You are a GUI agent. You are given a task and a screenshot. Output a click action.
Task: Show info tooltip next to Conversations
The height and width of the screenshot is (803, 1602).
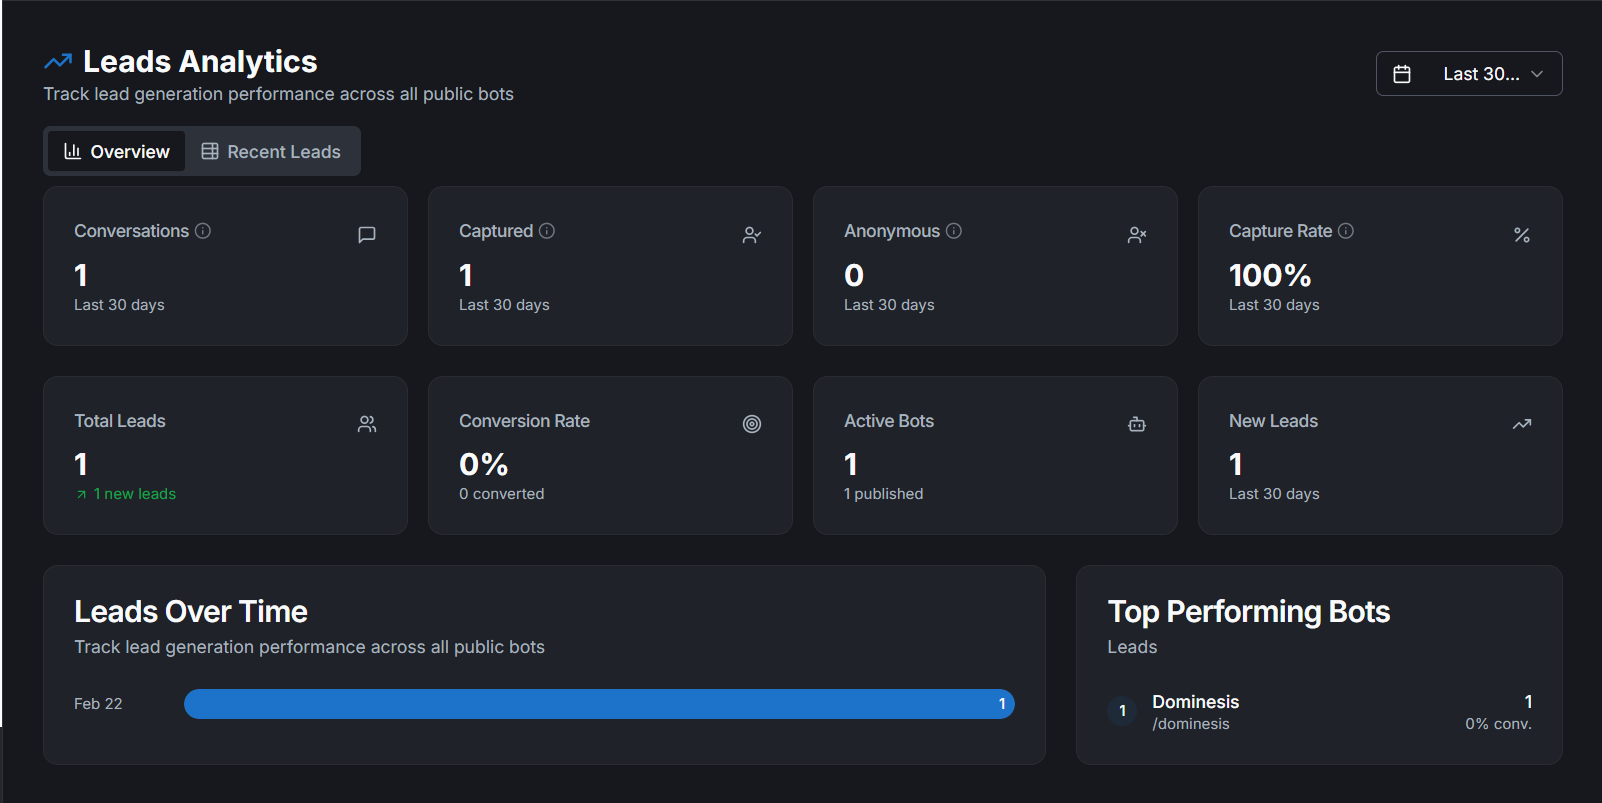coord(203,231)
